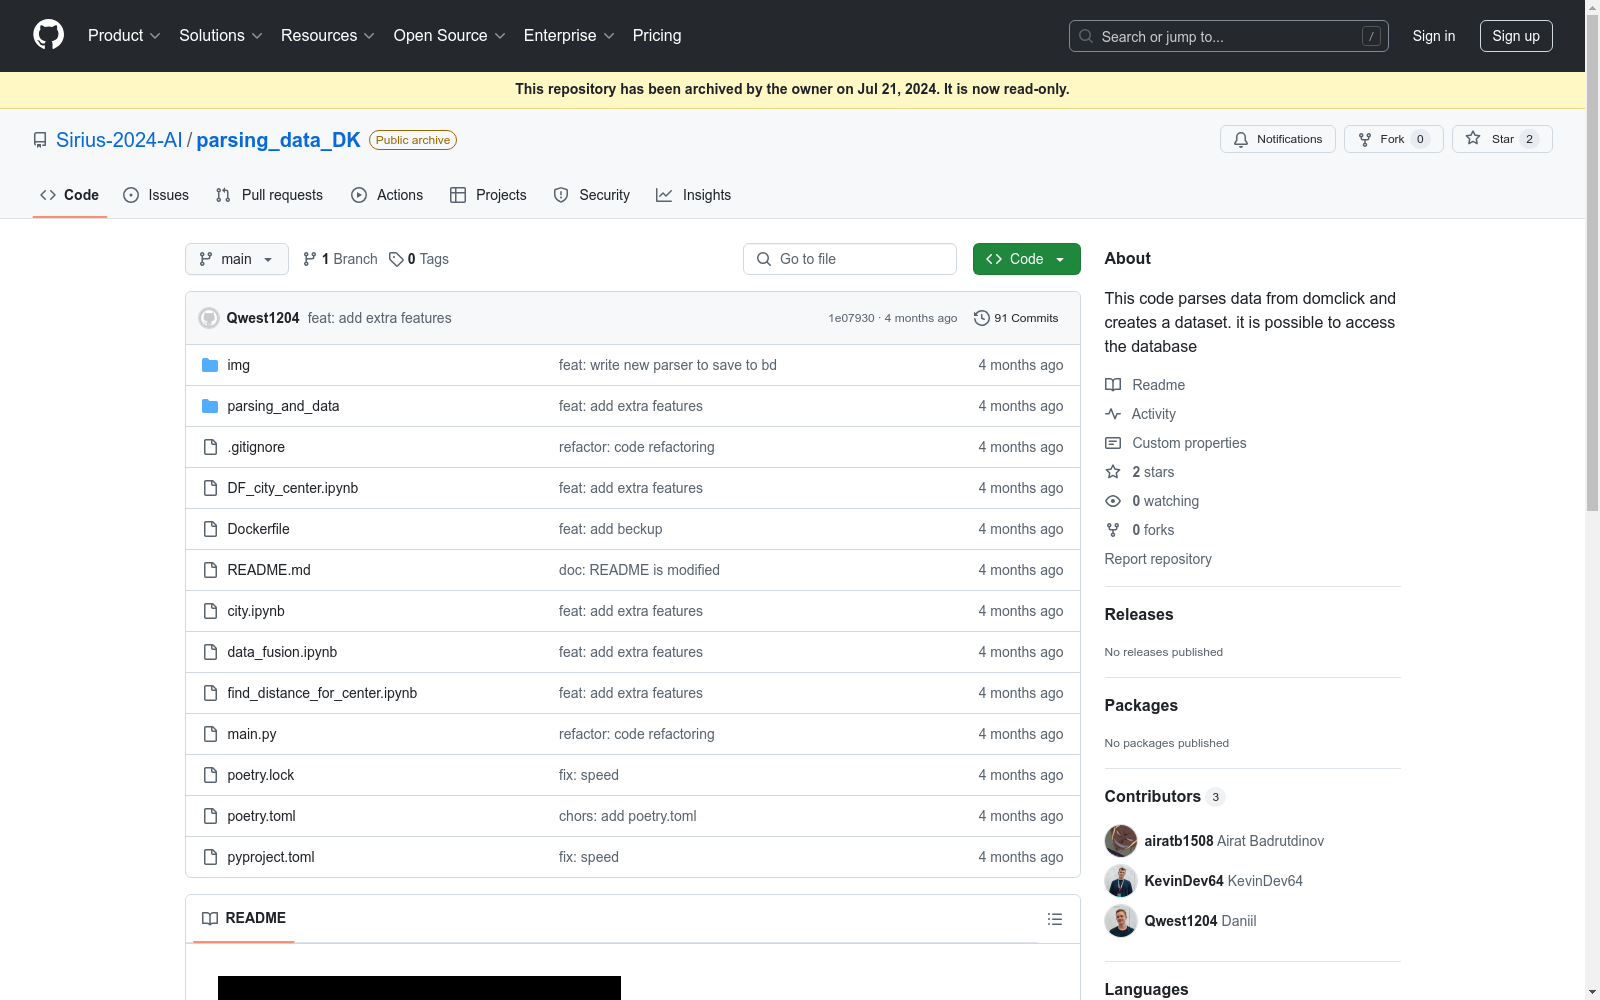Click the Activity pulse icon
The height and width of the screenshot is (1000, 1600).
[1113, 414]
